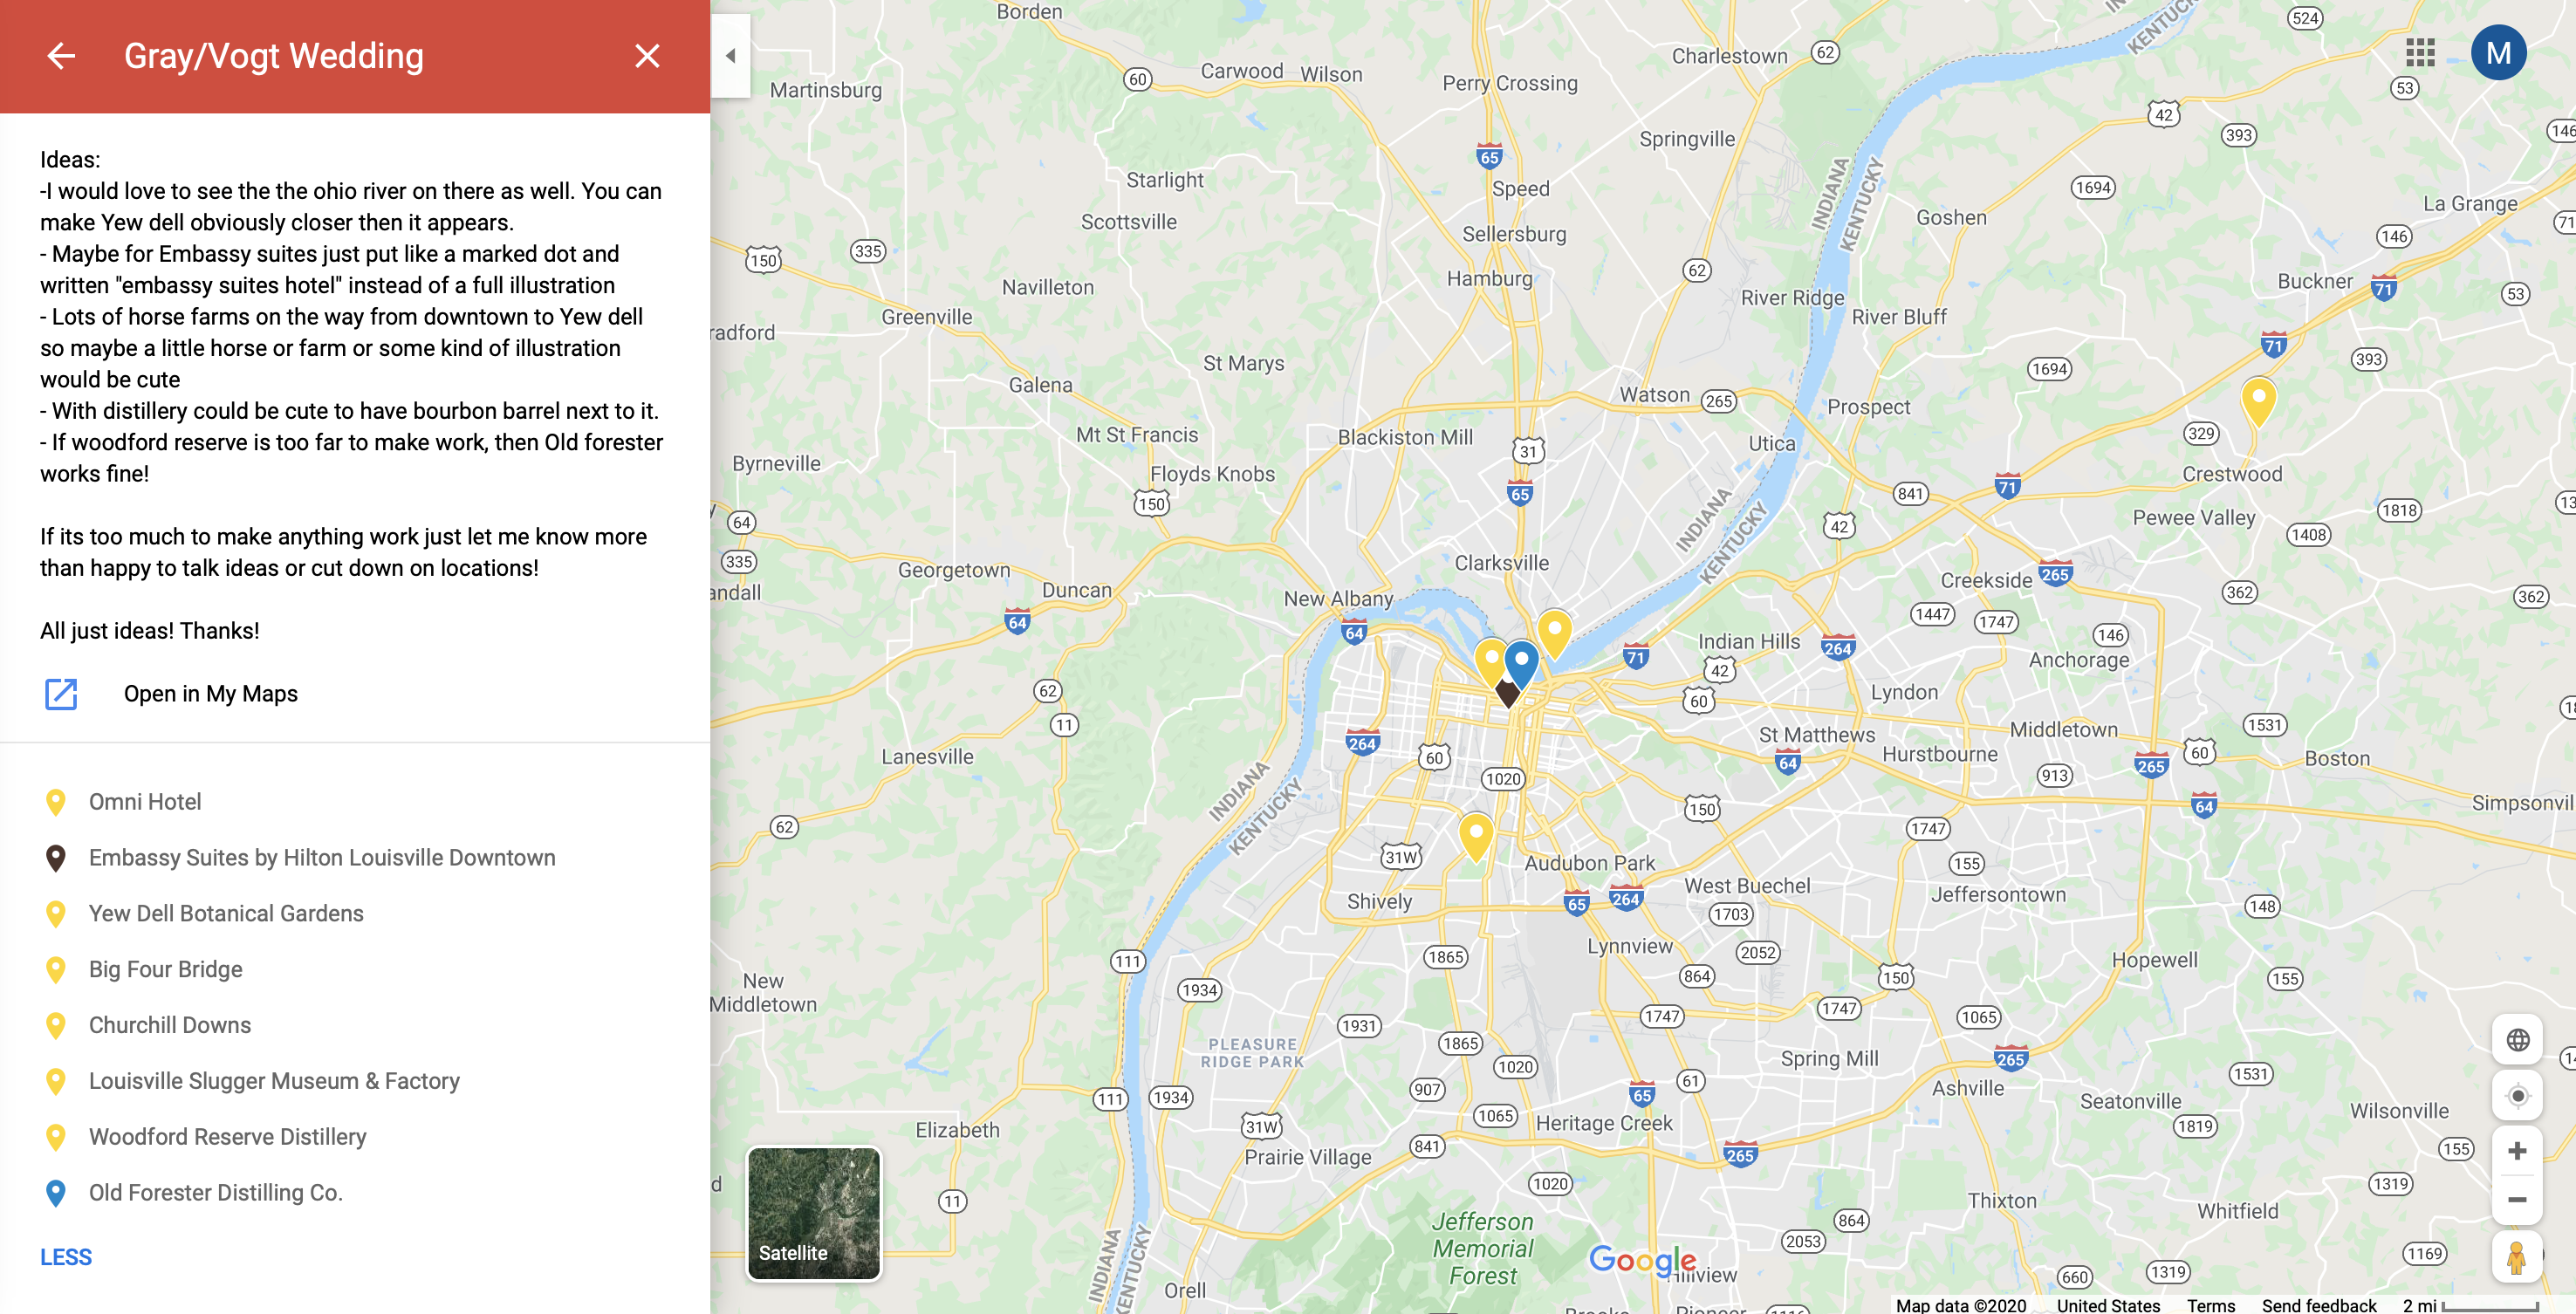Close the Gray/Vogt Wedding panel
The height and width of the screenshot is (1314, 2576).
click(x=647, y=56)
